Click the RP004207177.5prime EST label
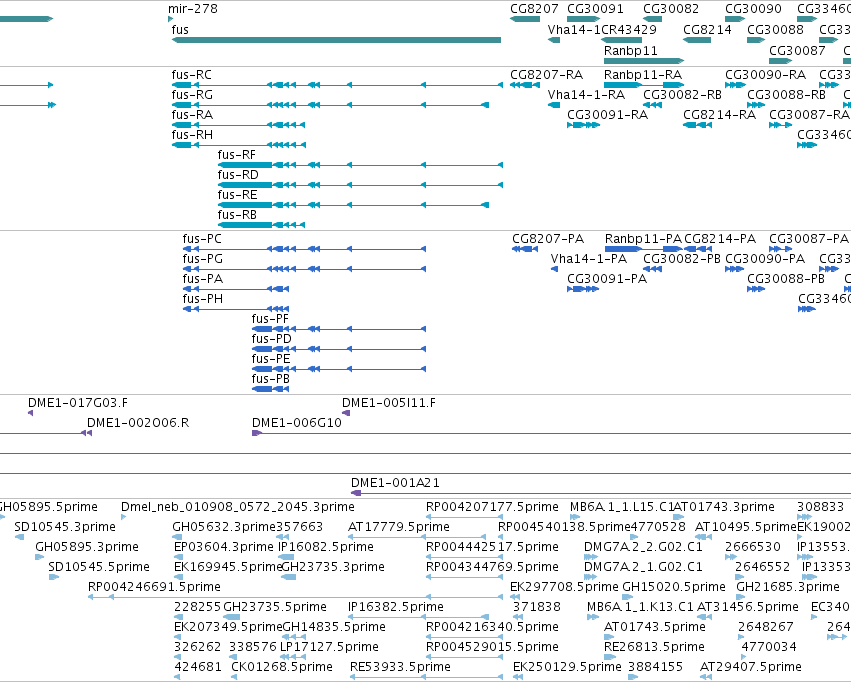This screenshot has width=851, height=682. (x=492, y=507)
